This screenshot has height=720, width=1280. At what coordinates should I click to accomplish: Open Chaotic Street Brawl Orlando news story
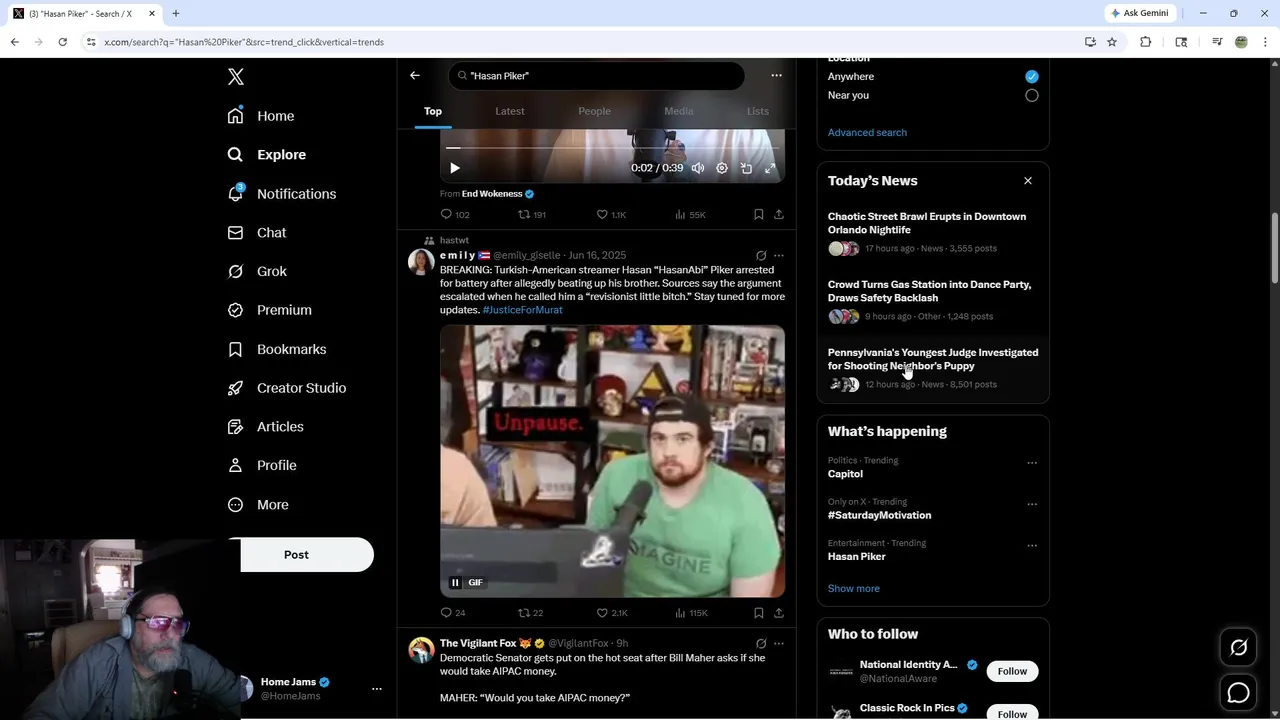(933, 232)
